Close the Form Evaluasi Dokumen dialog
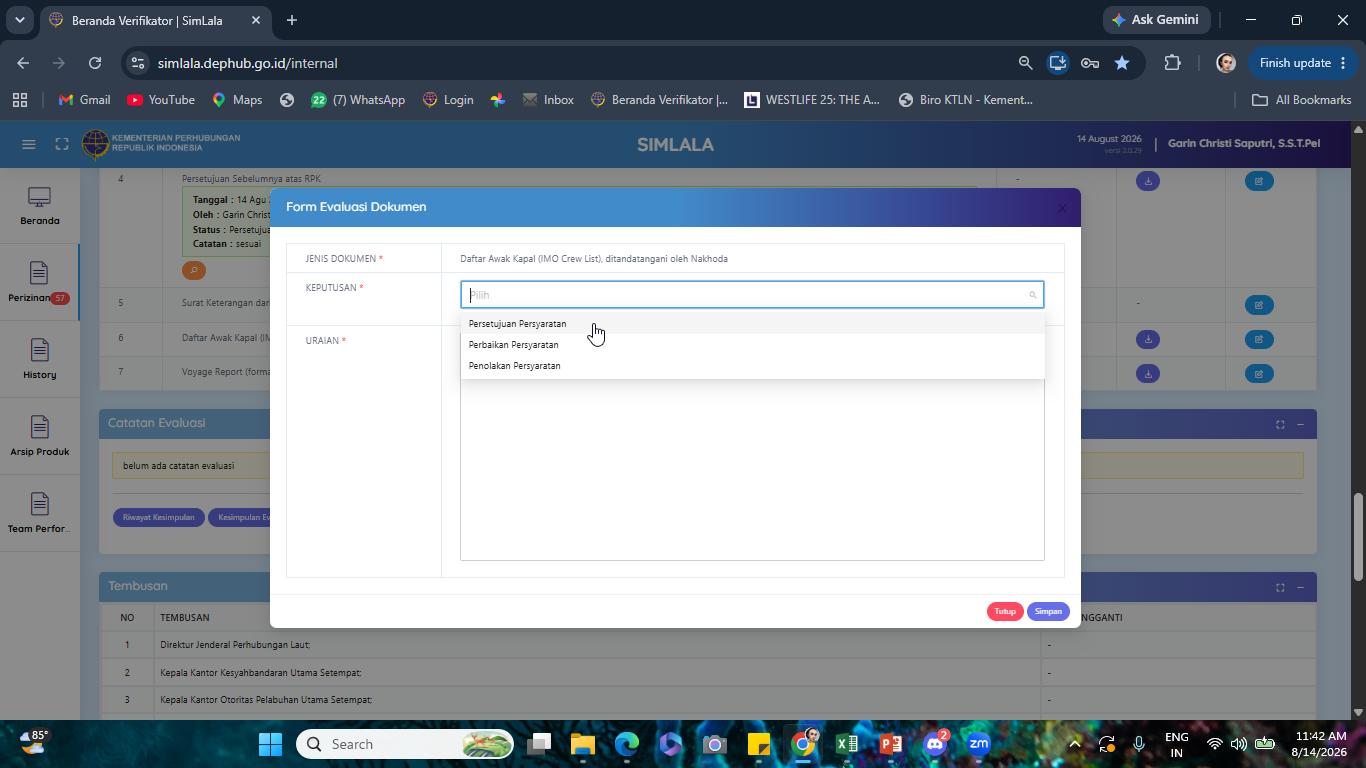The height and width of the screenshot is (768, 1366). (x=1062, y=208)
